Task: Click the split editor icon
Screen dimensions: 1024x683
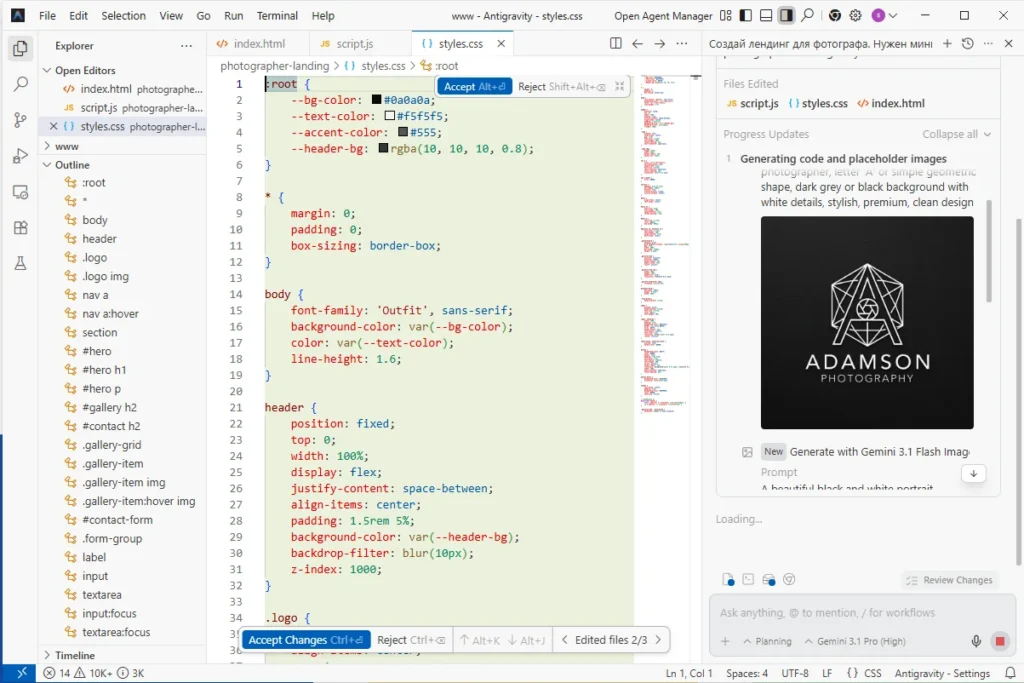Action: pos(615,44)
